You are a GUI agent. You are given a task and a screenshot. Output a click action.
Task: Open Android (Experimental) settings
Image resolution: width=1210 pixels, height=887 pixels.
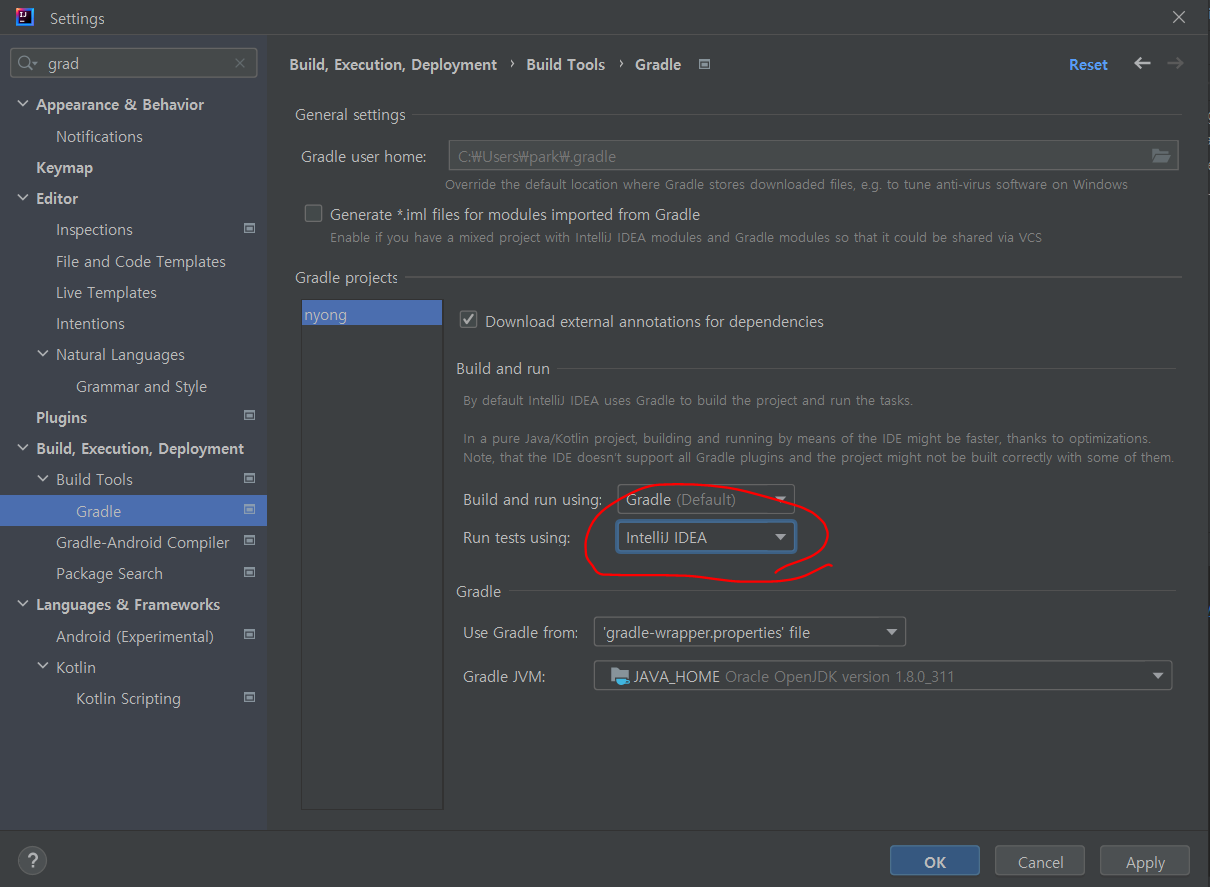point(135,636)
